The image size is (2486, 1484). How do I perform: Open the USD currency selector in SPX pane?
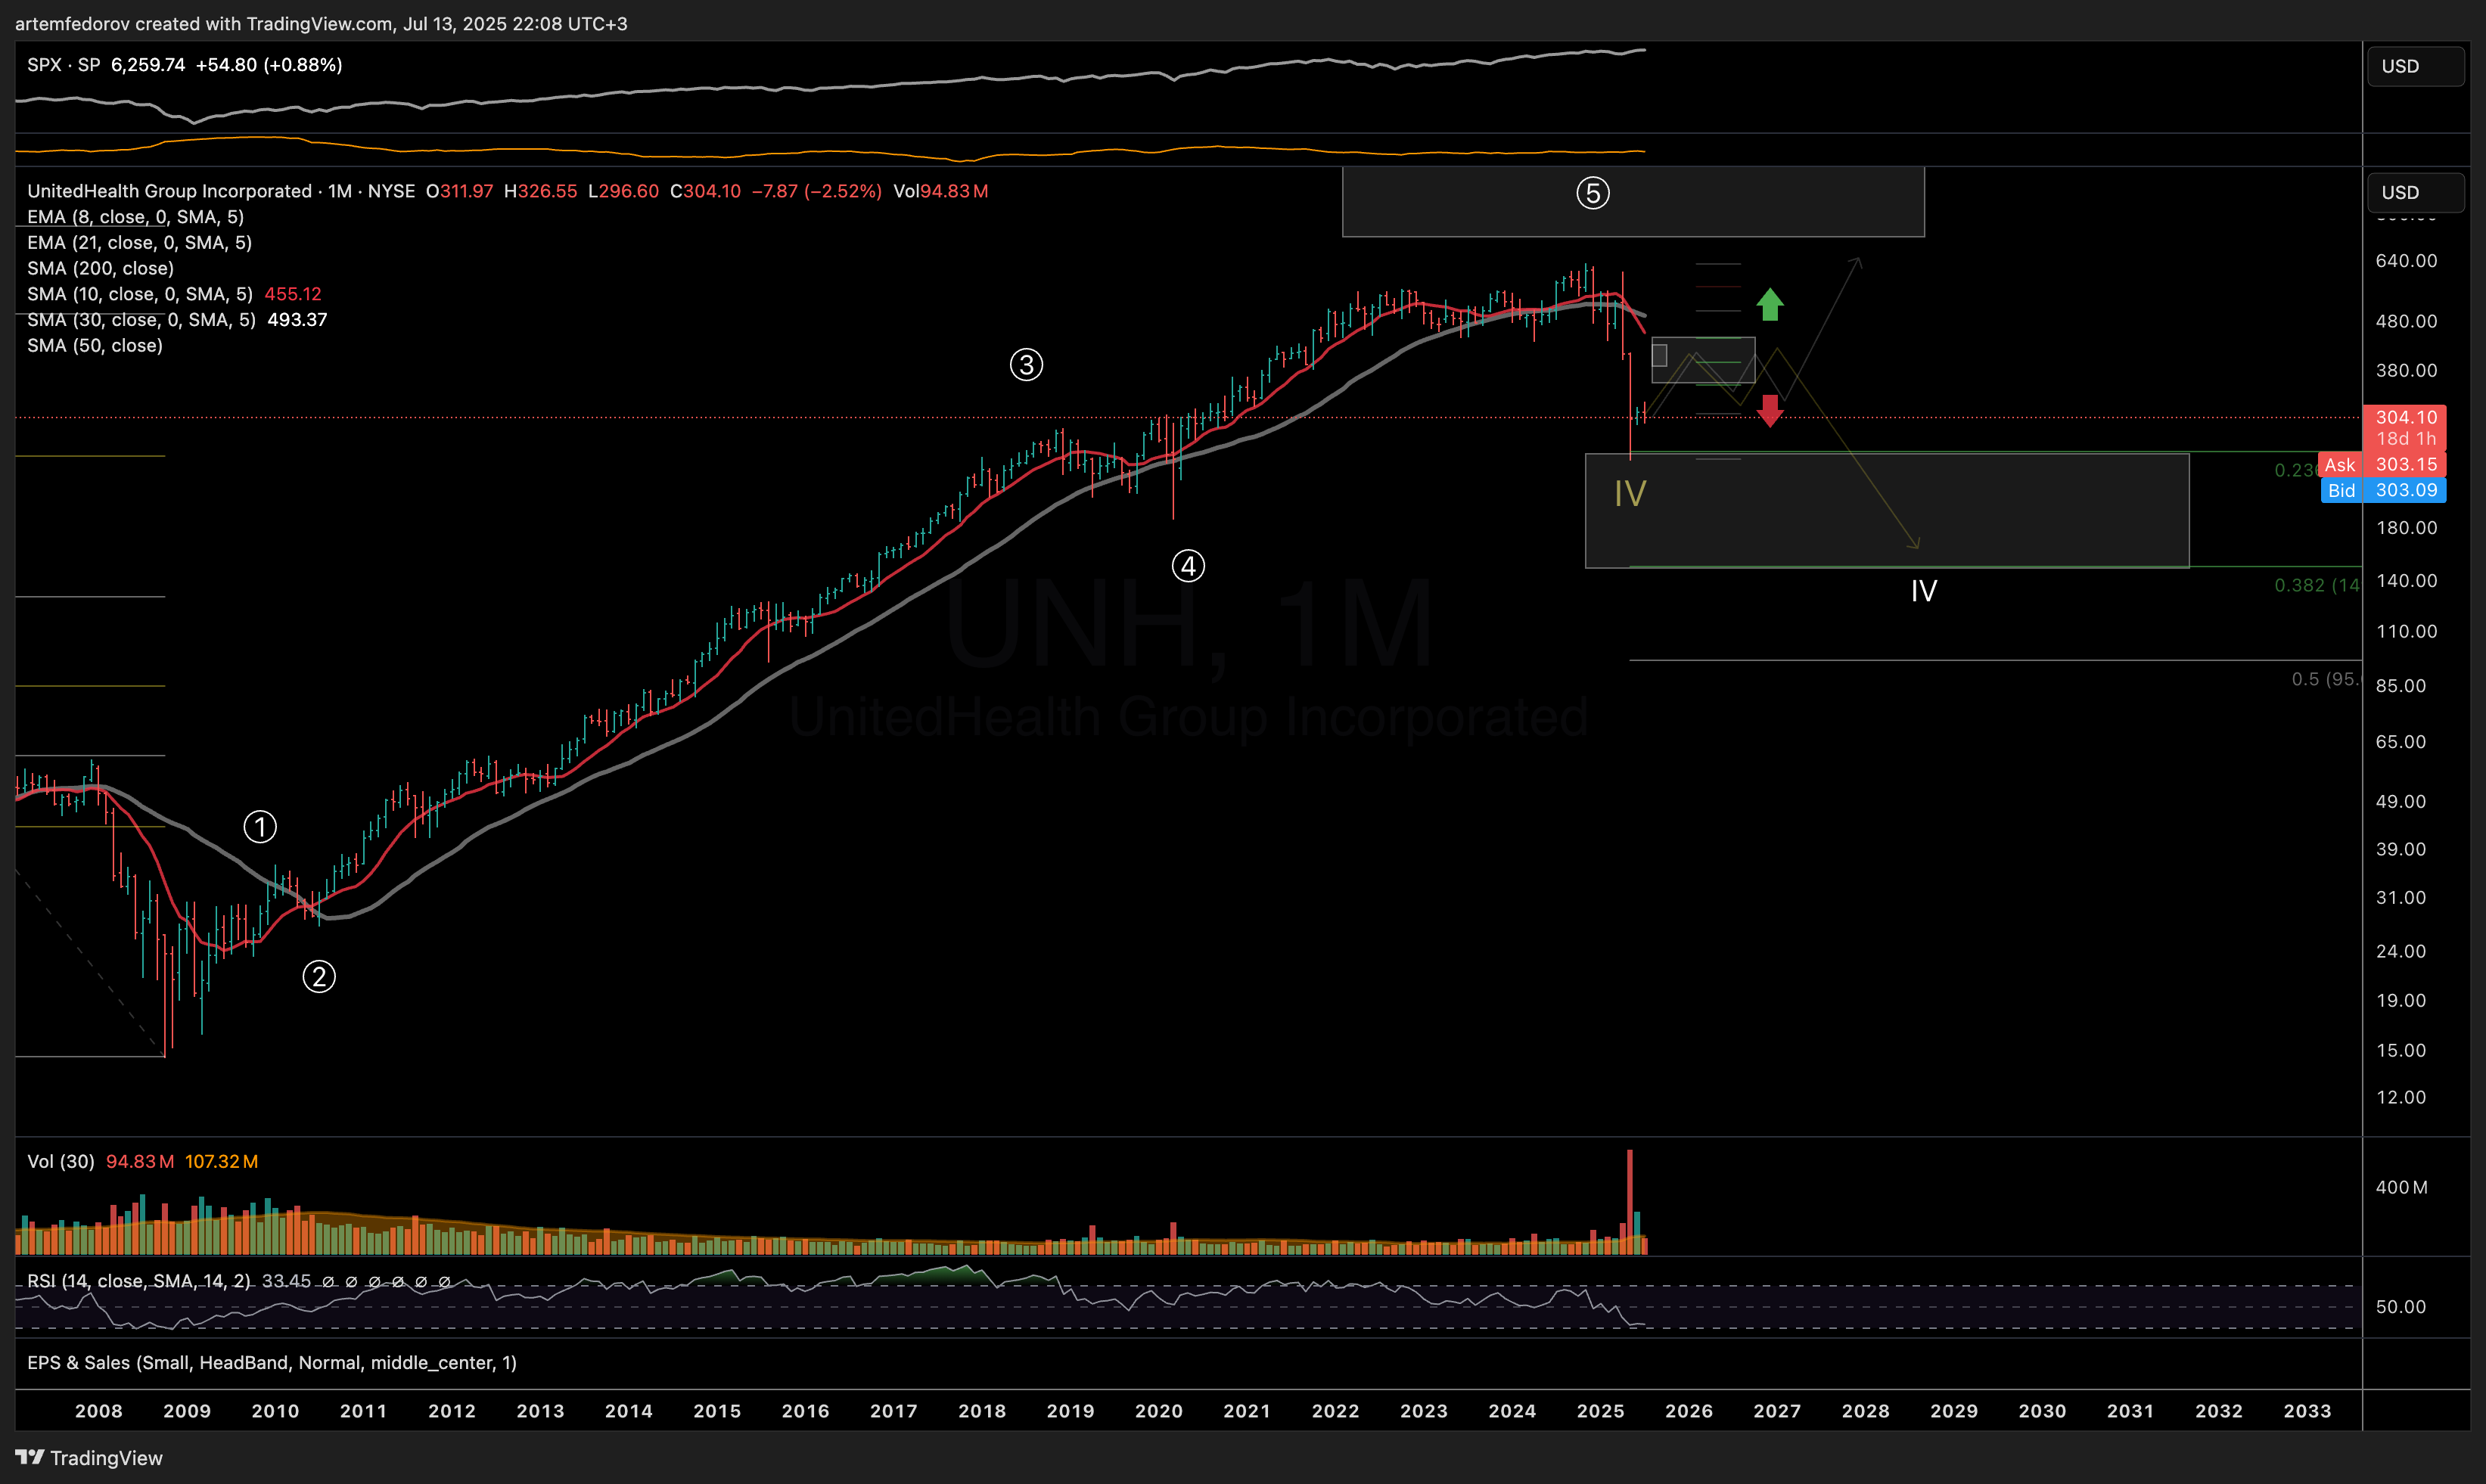(x=2415, y=66)
